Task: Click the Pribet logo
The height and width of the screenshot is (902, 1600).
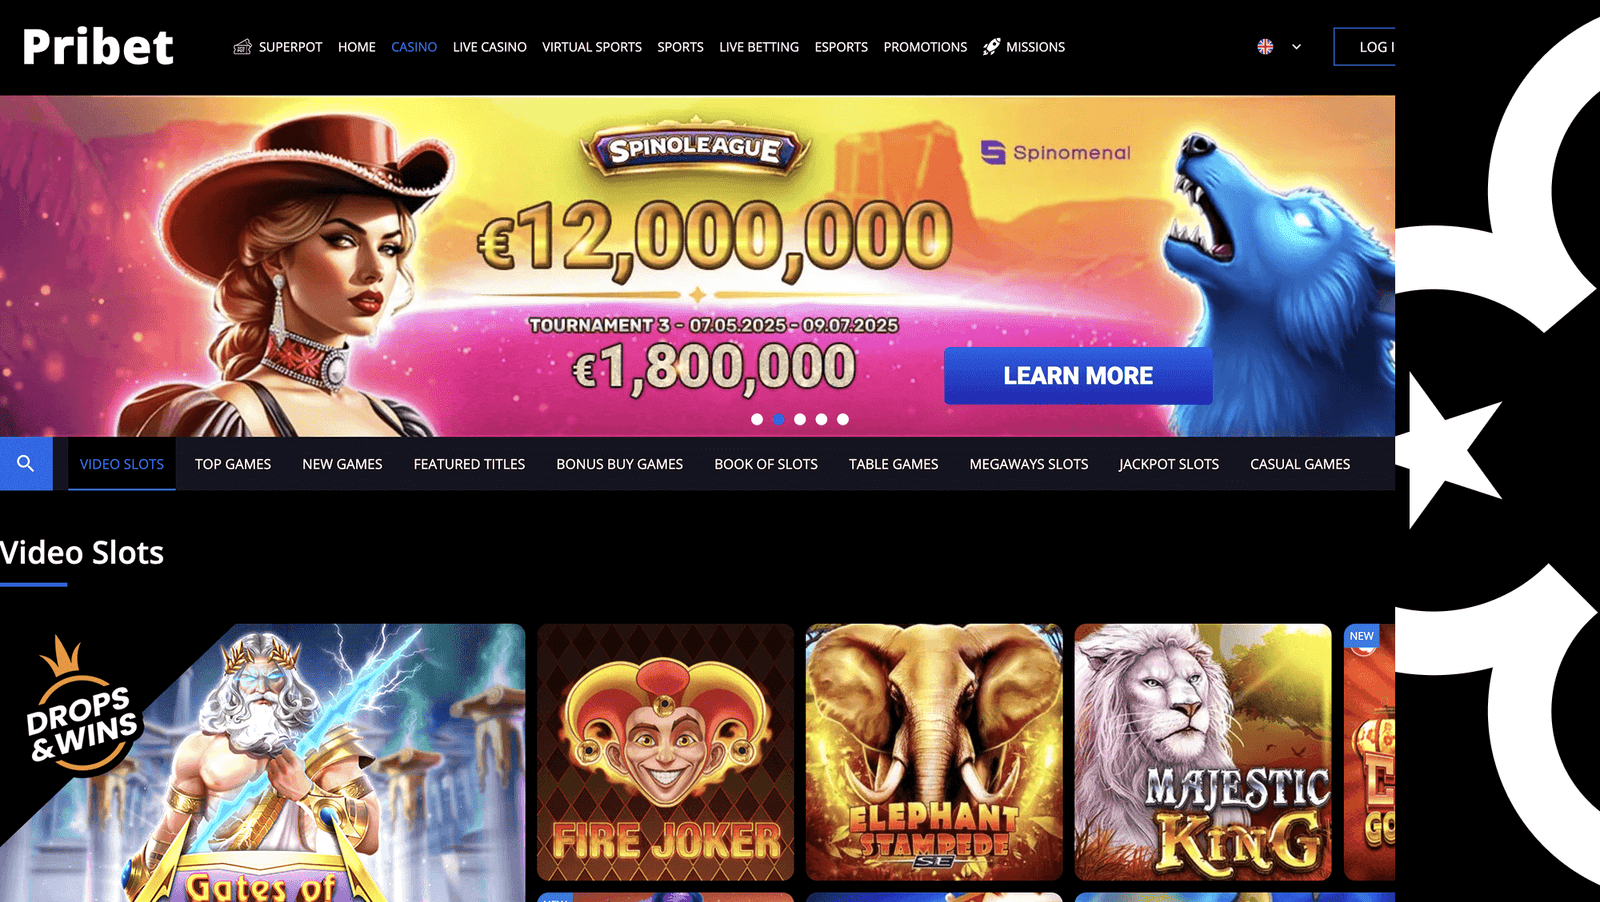Action: point(98,47)
